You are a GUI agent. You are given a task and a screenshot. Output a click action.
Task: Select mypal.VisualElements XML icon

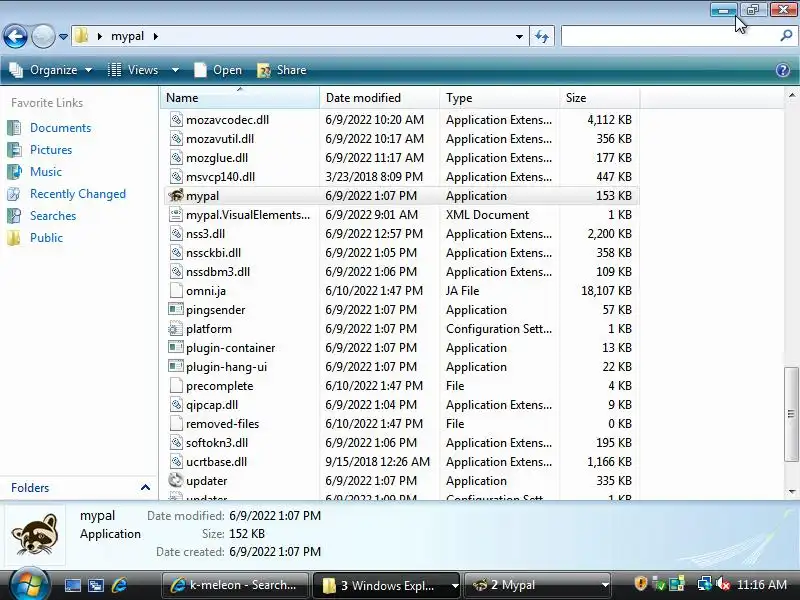(x=176, y=214)
